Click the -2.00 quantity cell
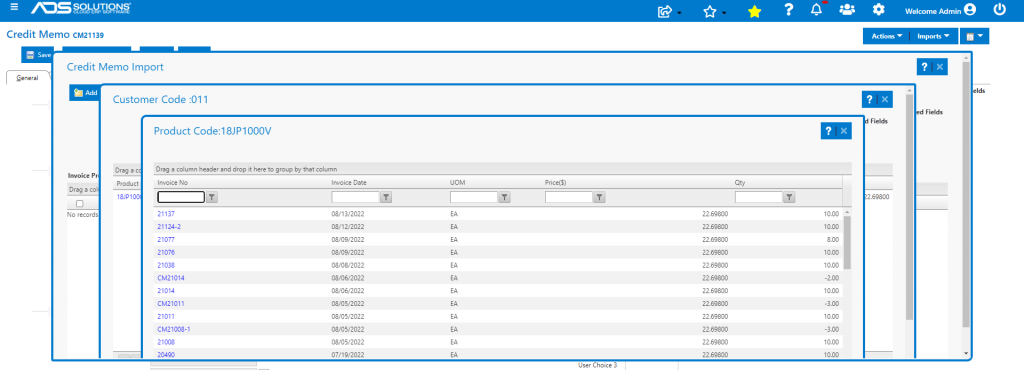Screen dimensions: 1024x370 click(x=832, y=278)
